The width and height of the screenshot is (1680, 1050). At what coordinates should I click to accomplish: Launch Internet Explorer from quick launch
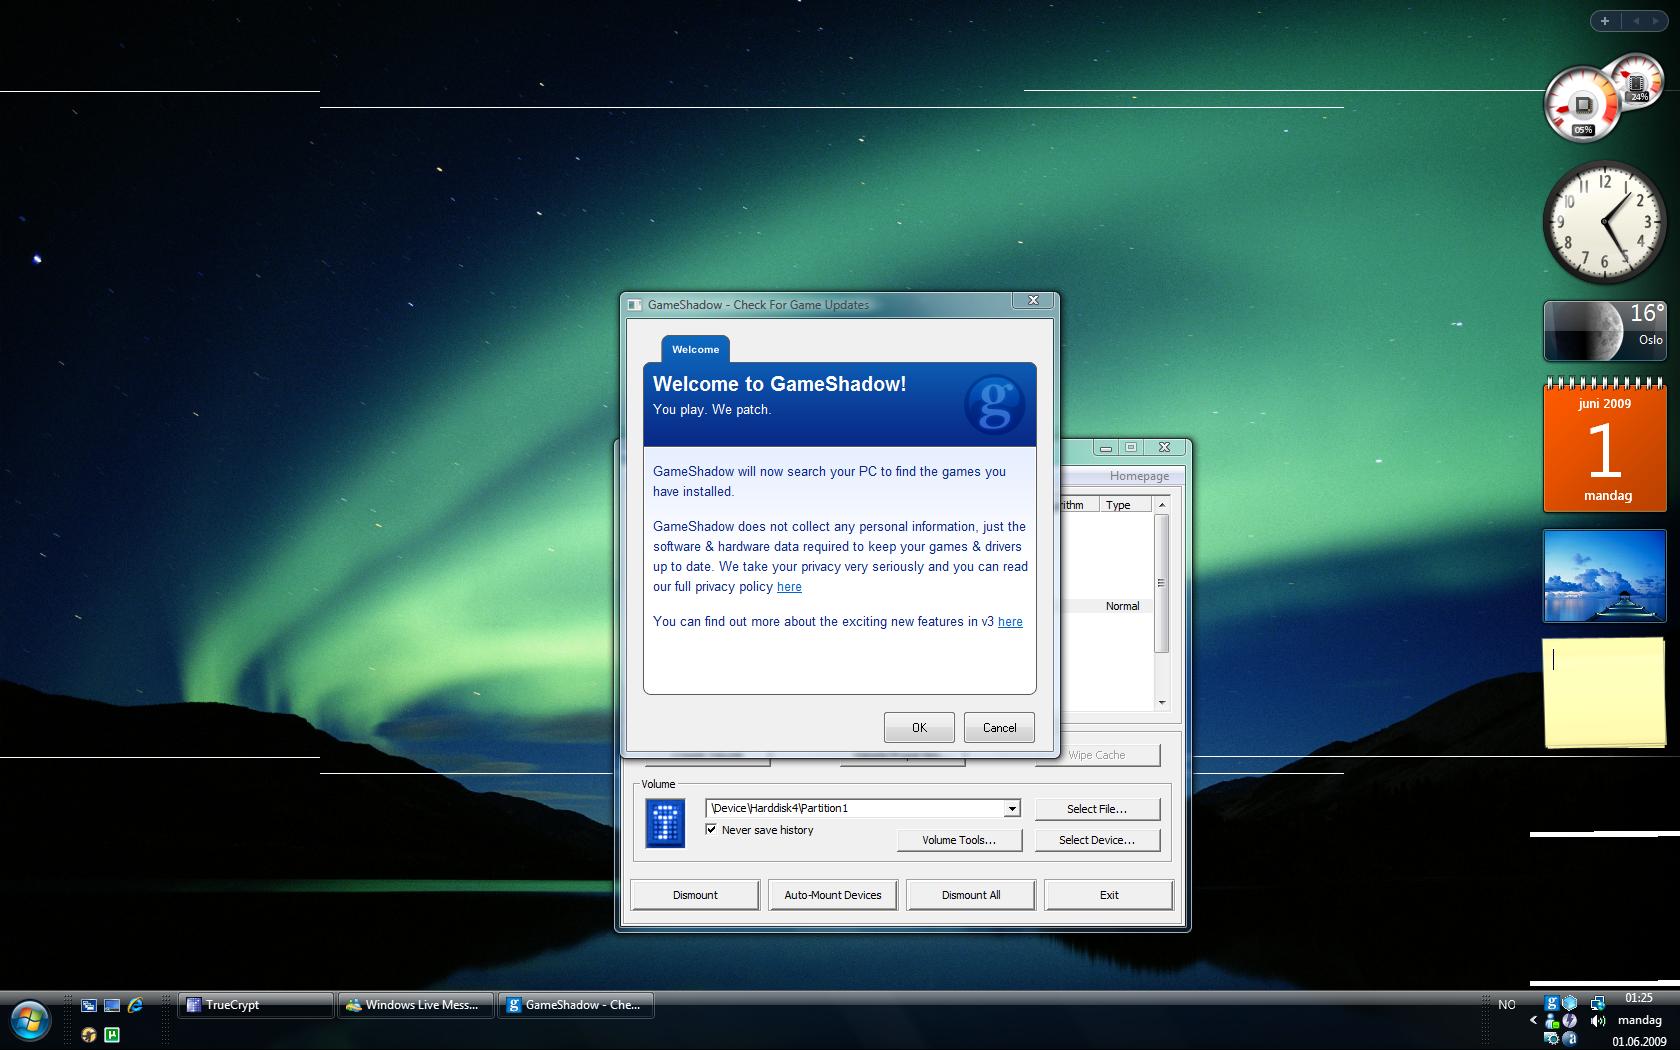(135, 1004)
